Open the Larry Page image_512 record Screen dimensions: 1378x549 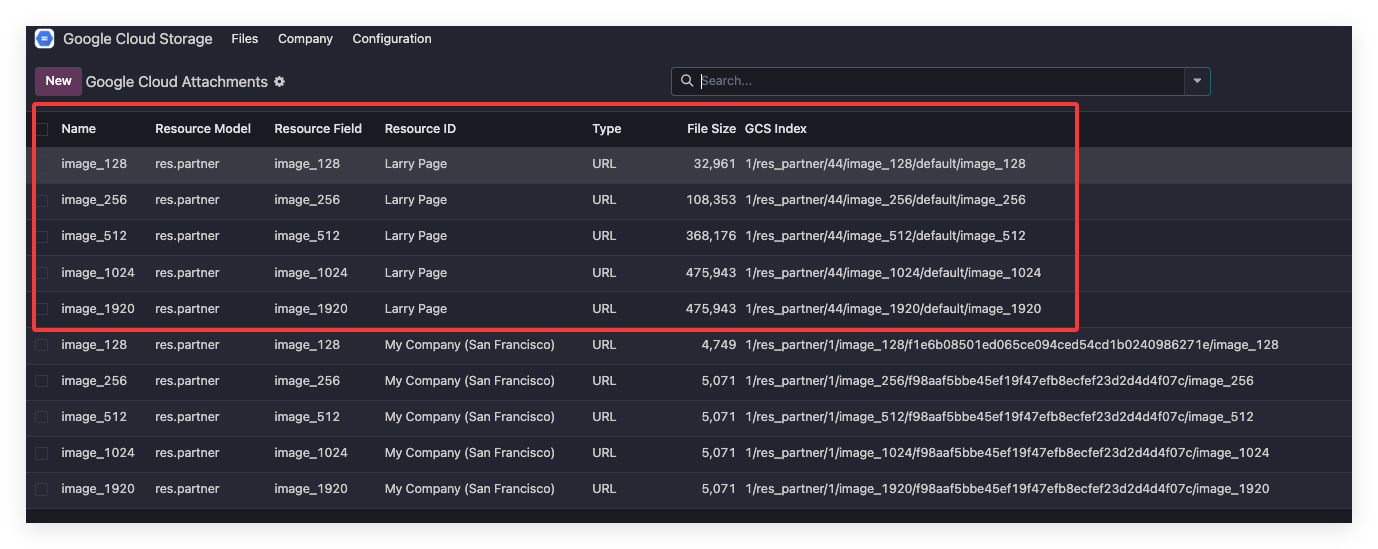point(94,236)
